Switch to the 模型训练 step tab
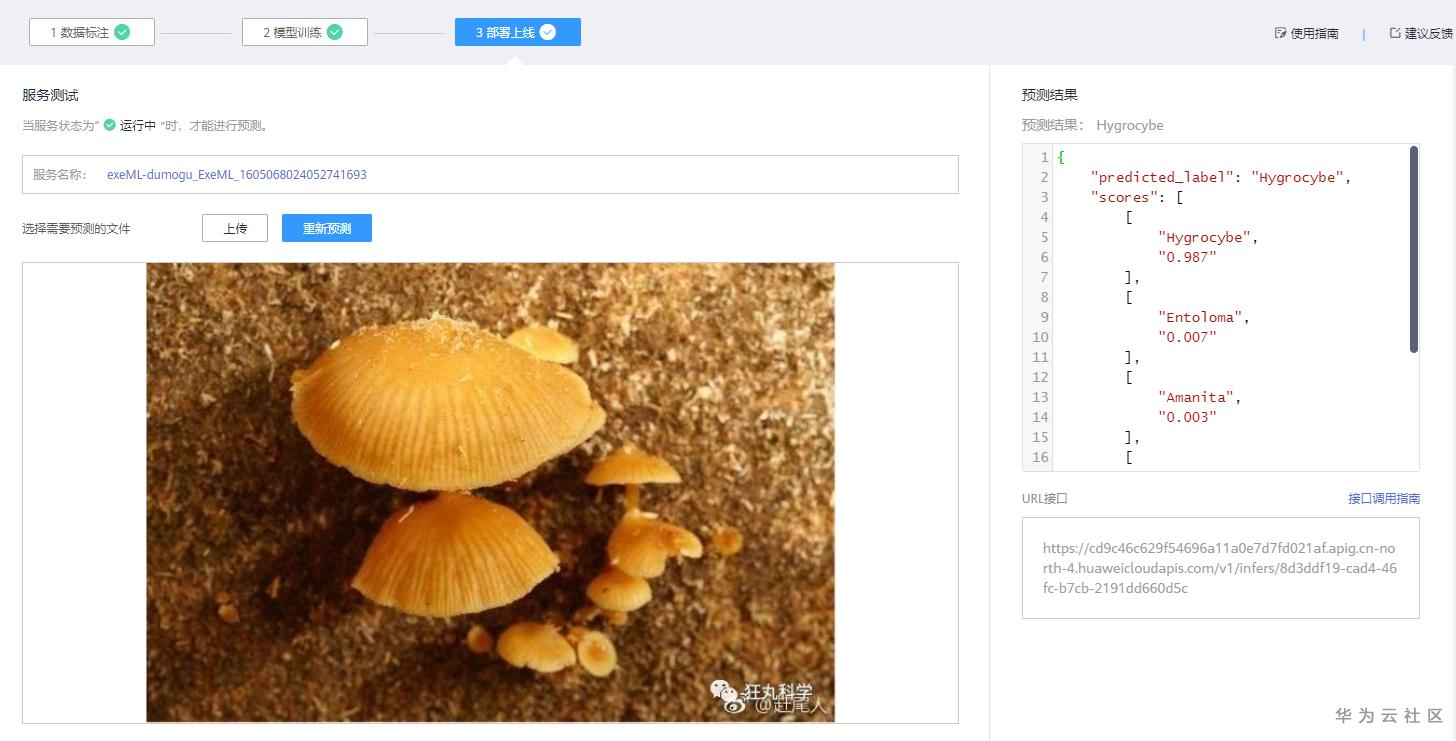 click(304, 31)
